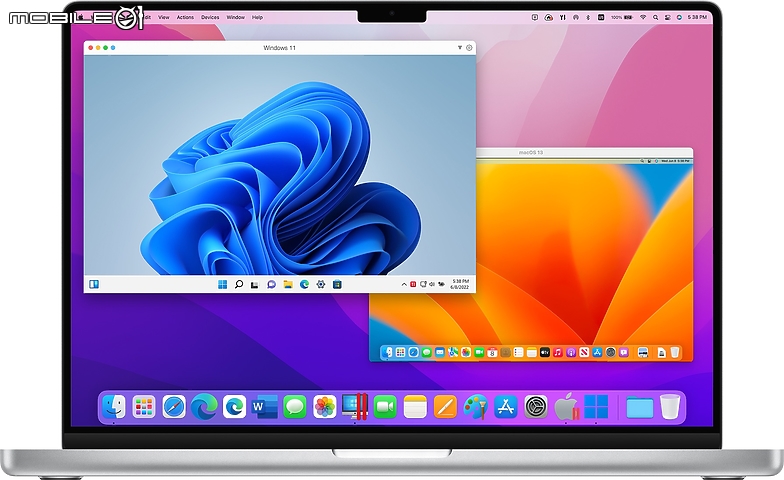Launch Safari from the main Dock
Screen dimensions: 784x480
(174, 406)
